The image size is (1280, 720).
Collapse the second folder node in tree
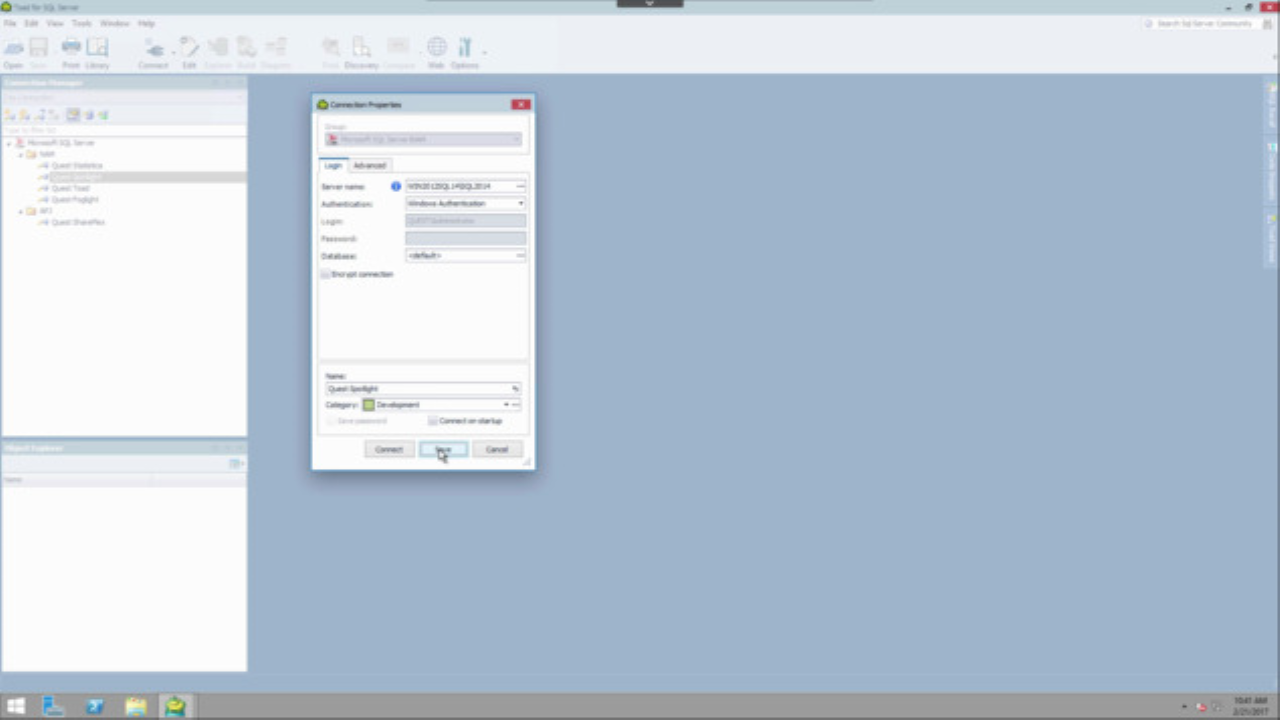click(x=20, y=211)
